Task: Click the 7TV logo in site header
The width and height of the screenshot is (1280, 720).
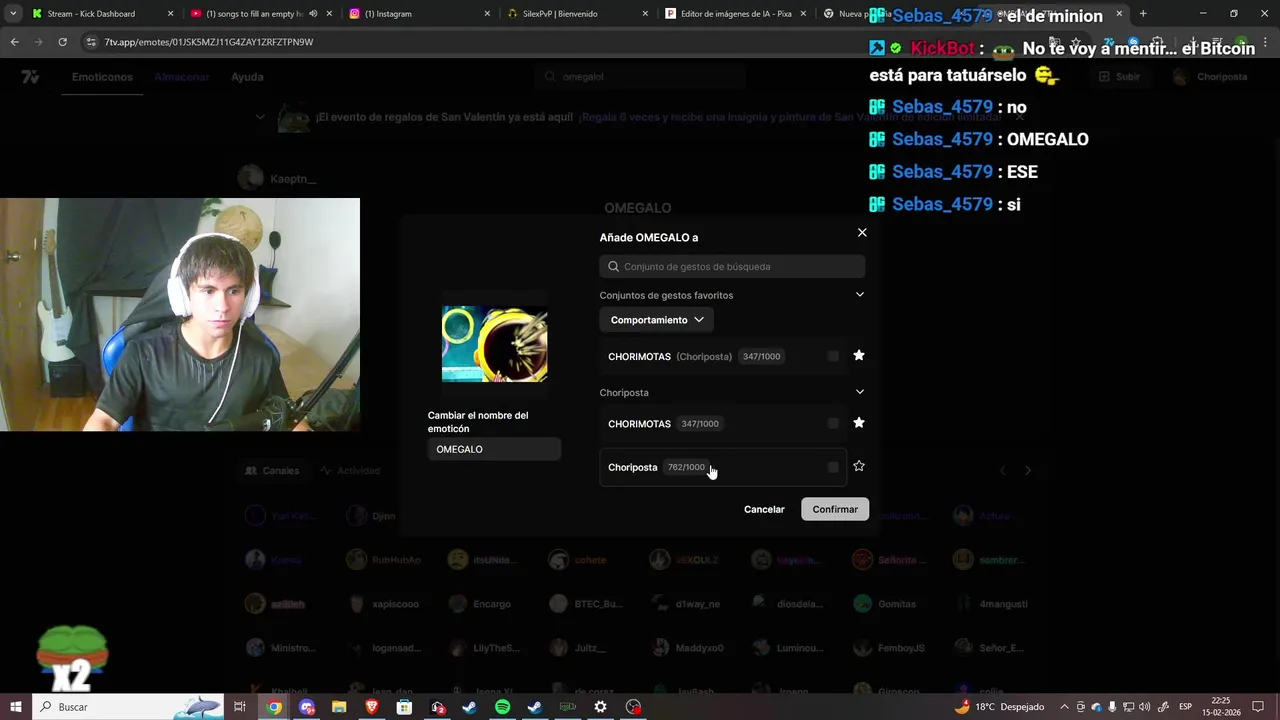Action: (x=30, y=77)
